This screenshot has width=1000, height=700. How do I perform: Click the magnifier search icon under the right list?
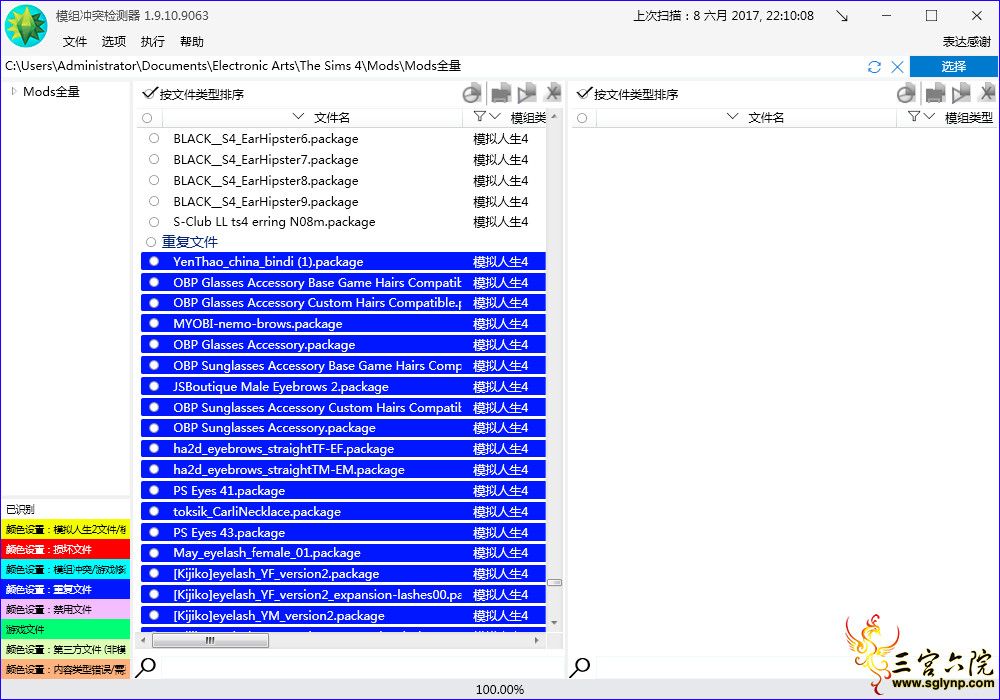click(580, 667)
